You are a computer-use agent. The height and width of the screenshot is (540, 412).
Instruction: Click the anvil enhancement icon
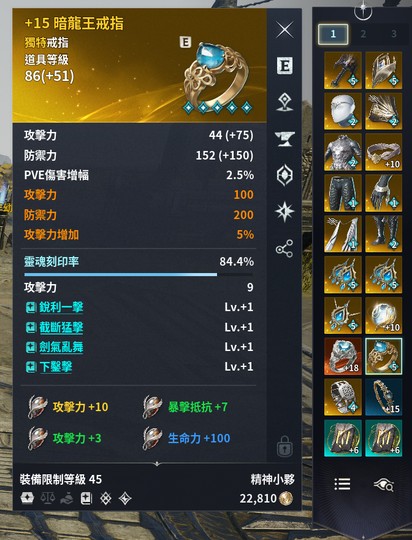(285, 139)
